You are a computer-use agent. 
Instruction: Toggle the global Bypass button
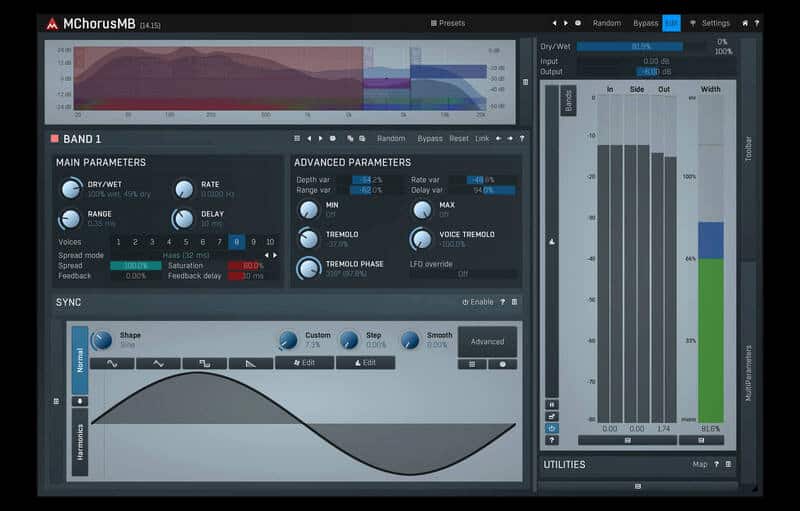[645, 23]
